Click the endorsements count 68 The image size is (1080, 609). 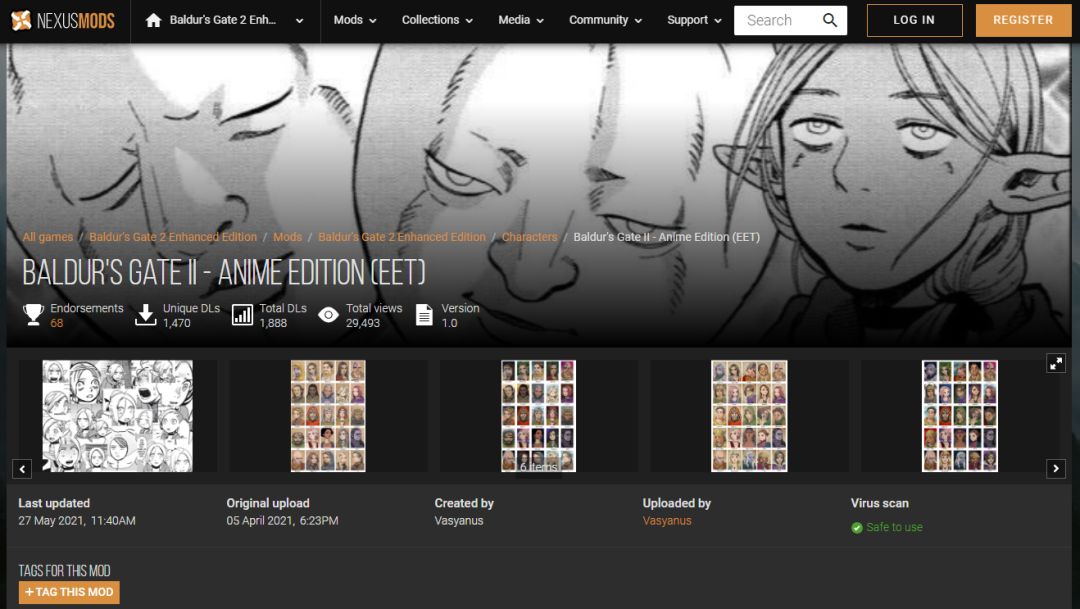(x=56, y=323)
